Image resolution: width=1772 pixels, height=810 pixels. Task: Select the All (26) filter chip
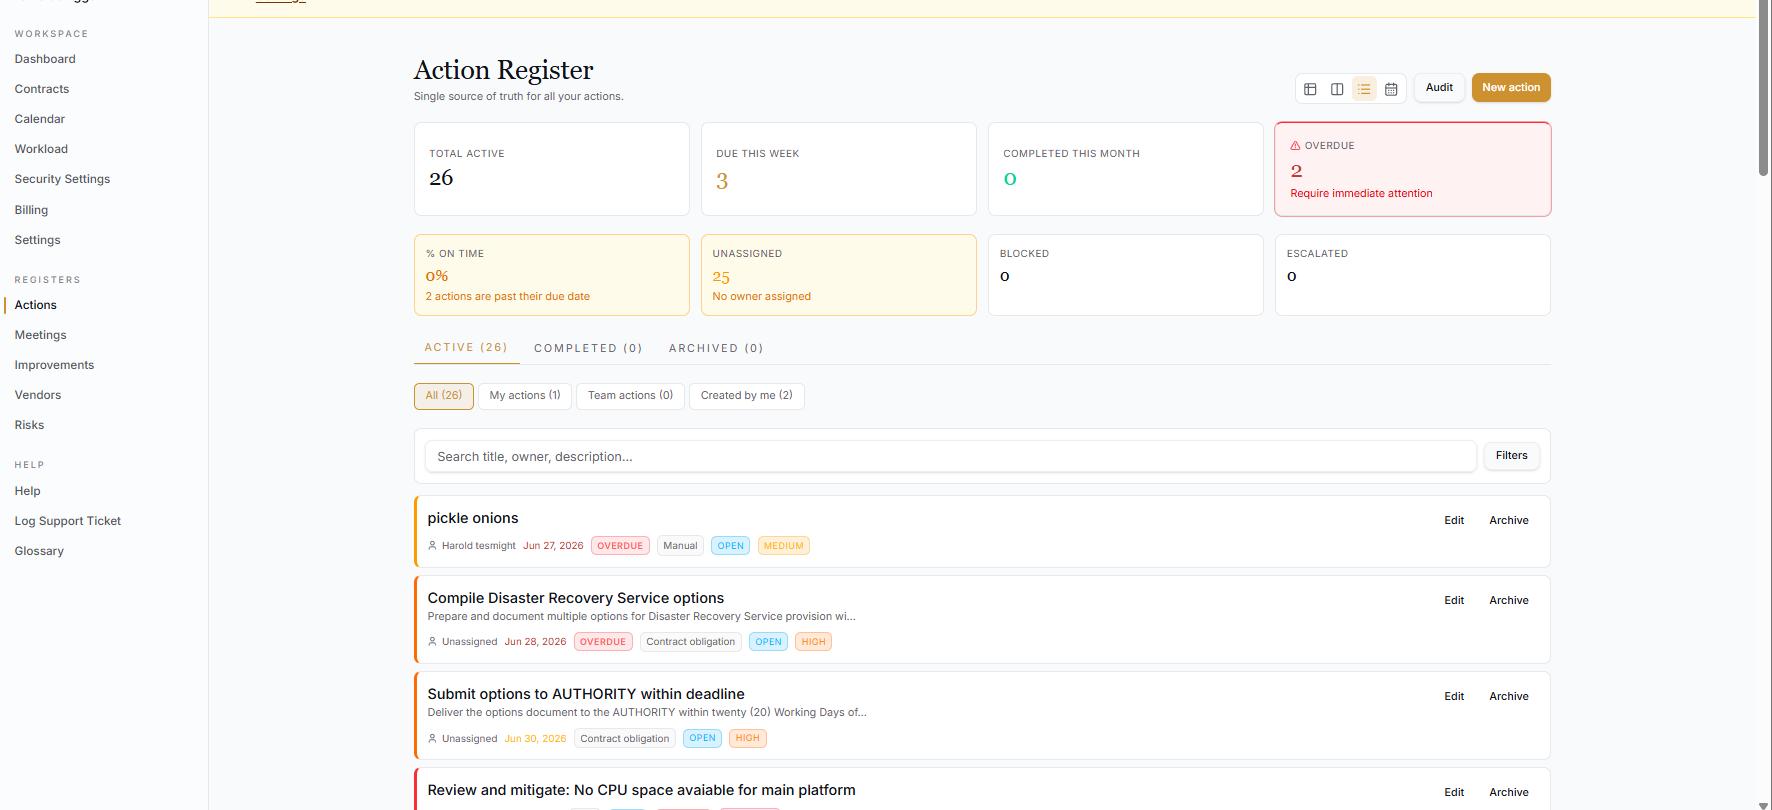tap(444, 396)
